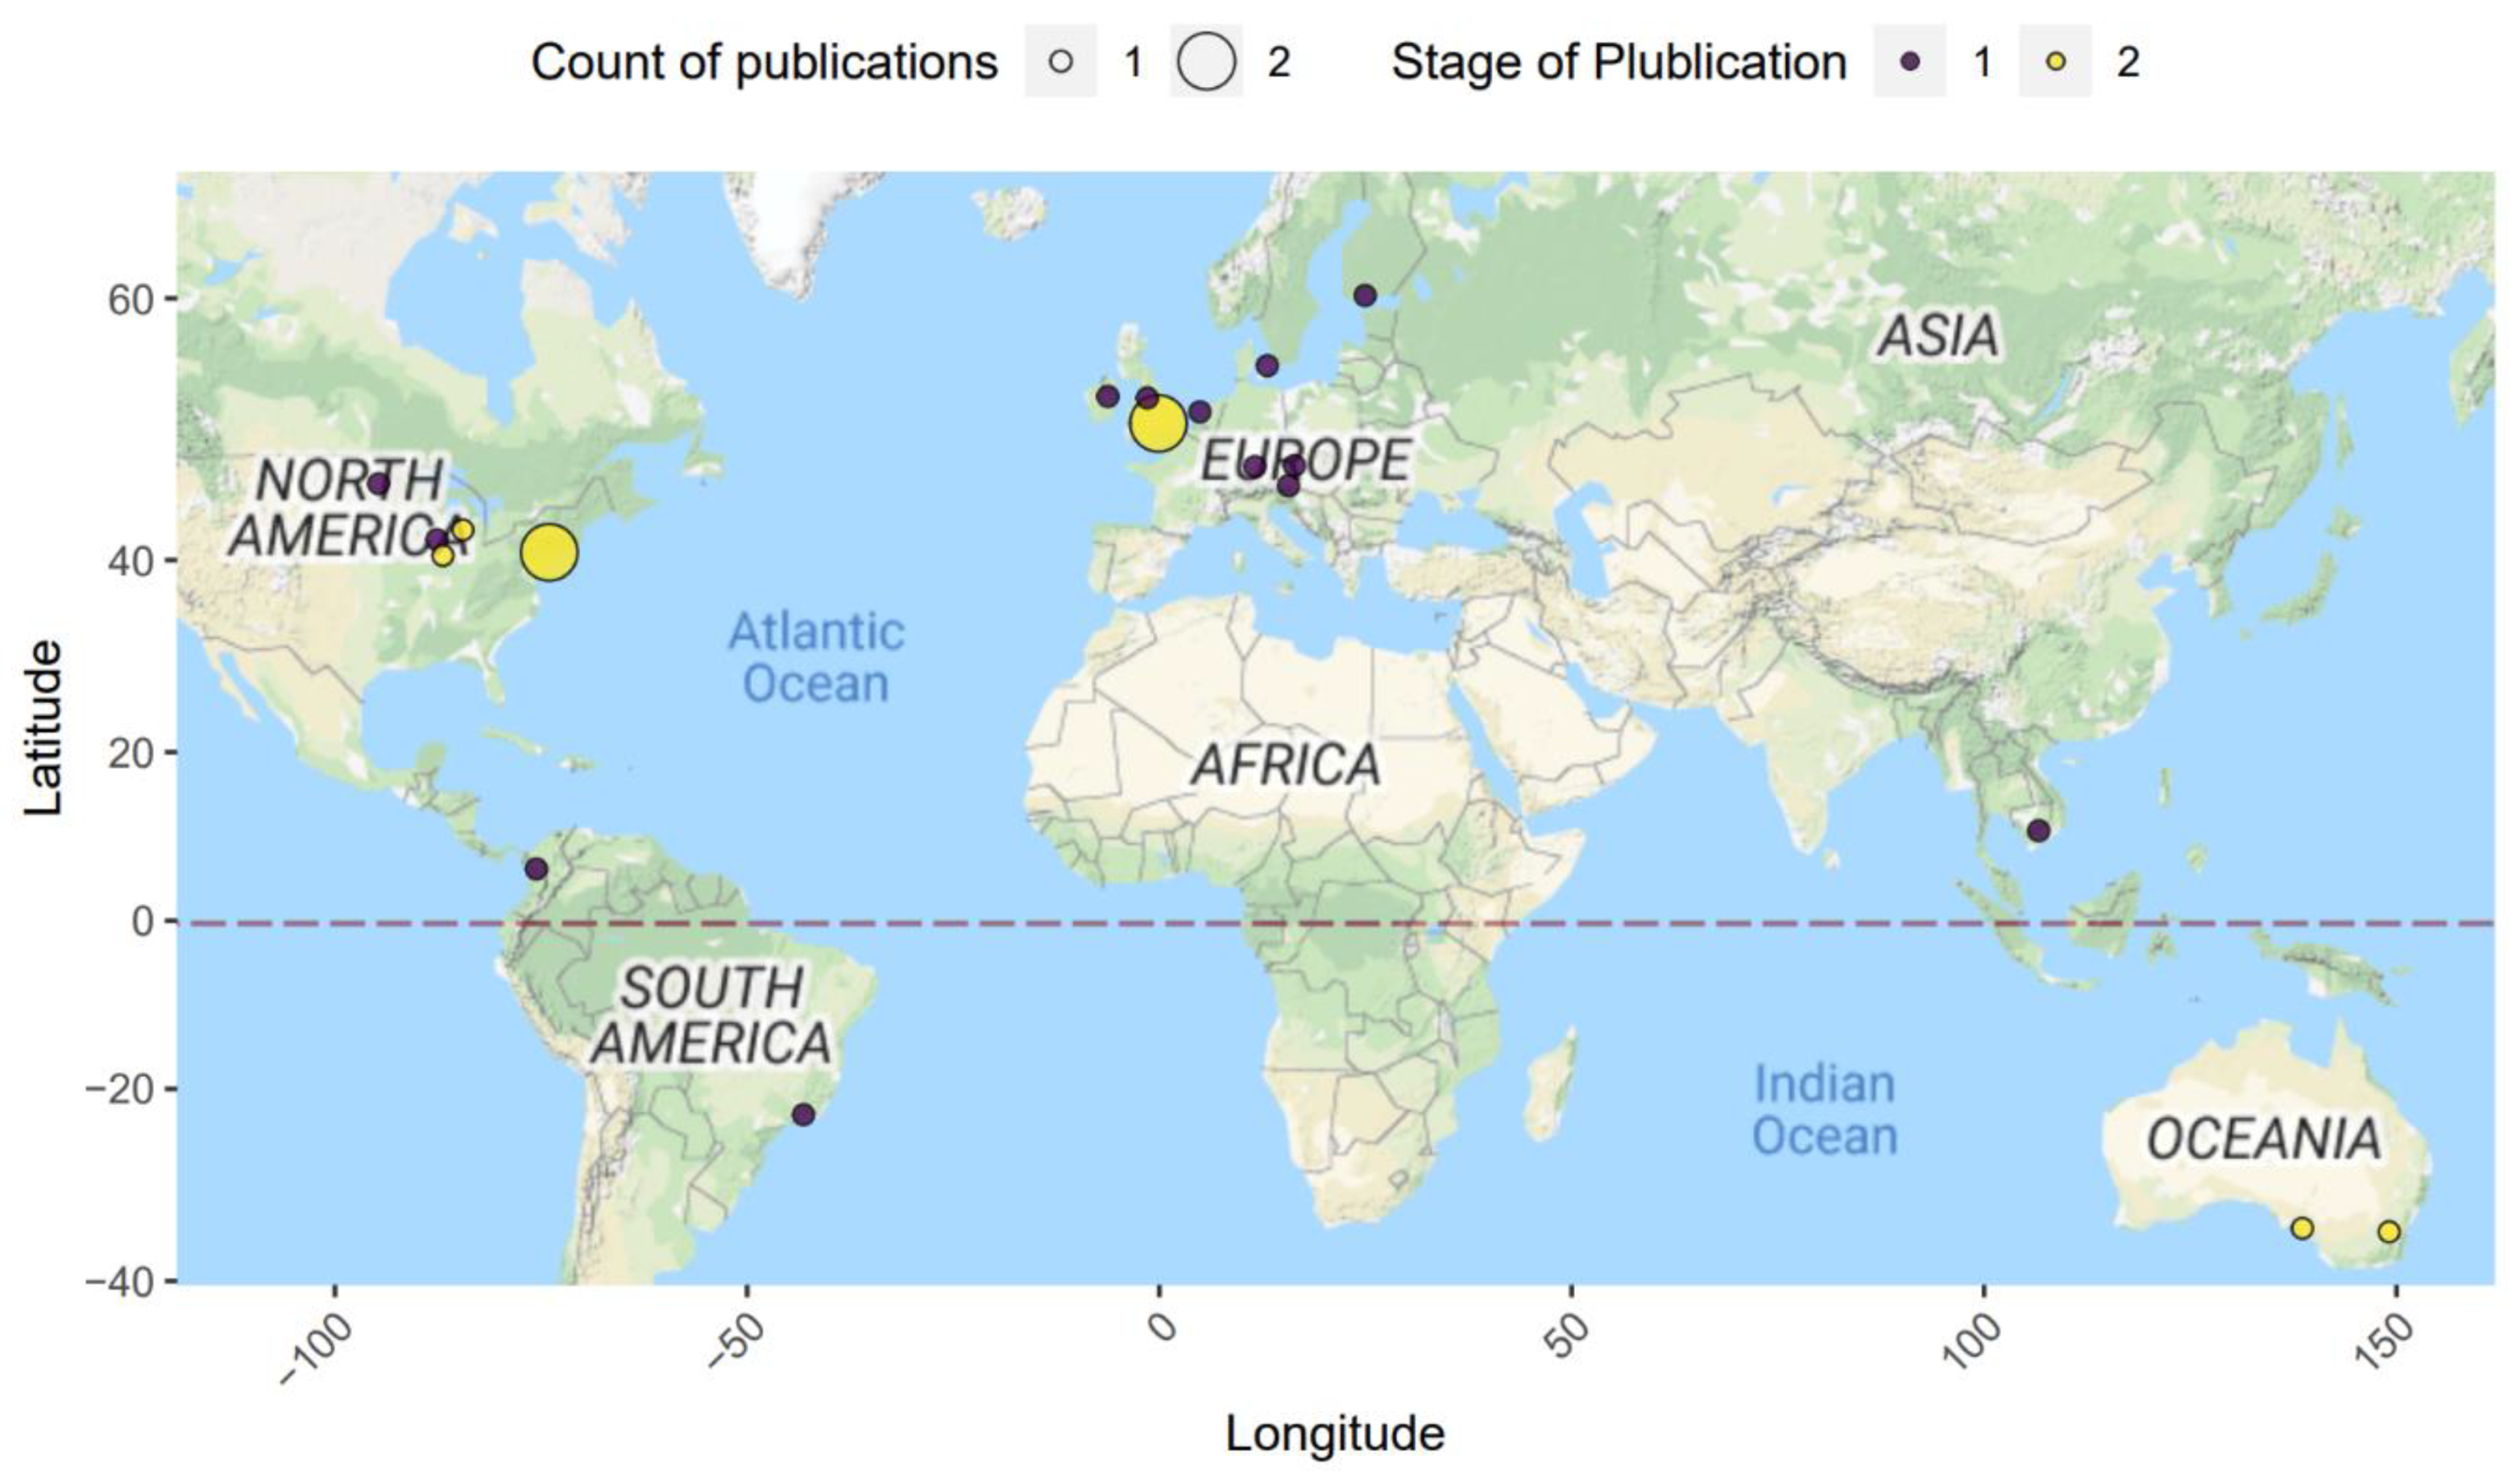
Task: Click the large count-2 legend circle
Action: (x=1206, y=62)
